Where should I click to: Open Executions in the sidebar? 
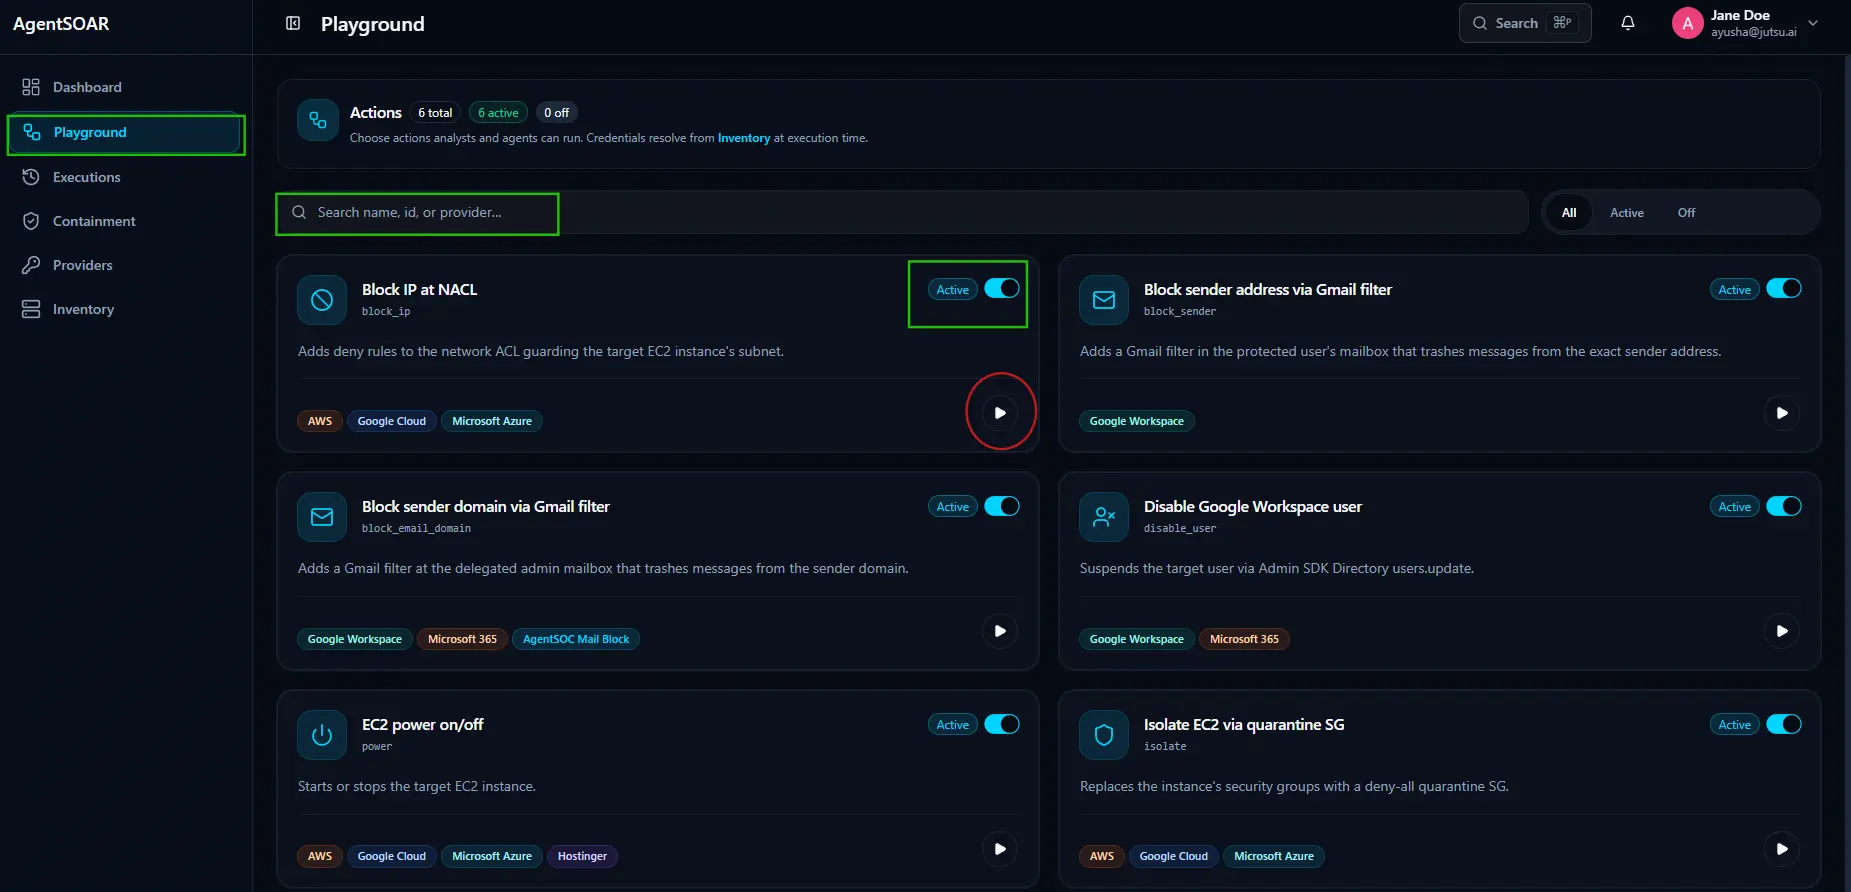point(126,177)
